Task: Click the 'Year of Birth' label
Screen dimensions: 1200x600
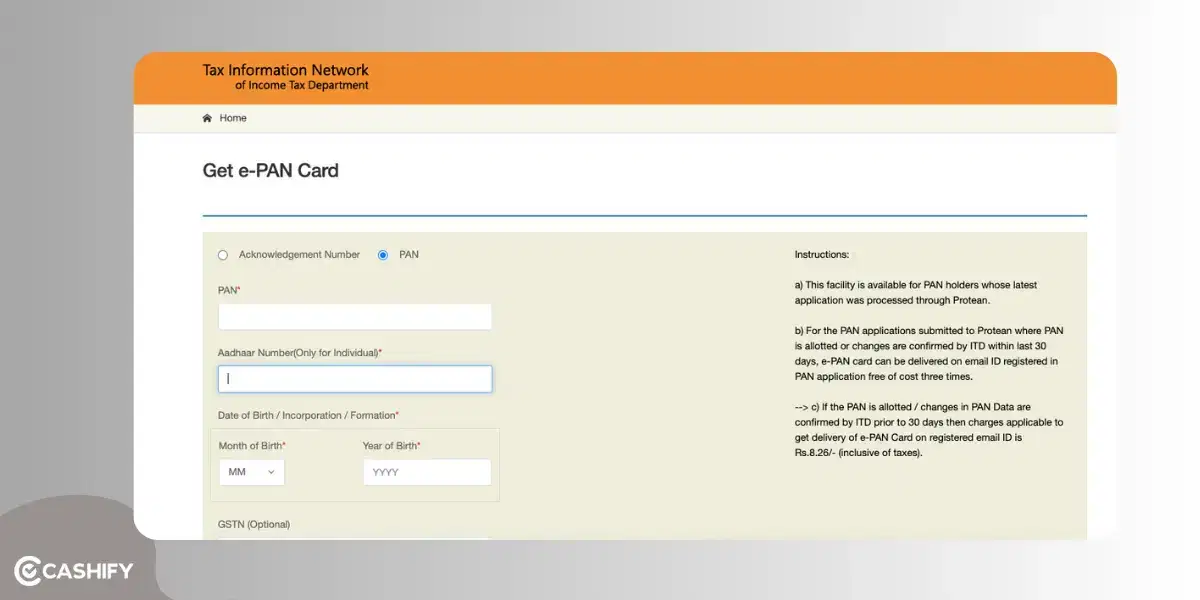Action: pyautogui.click(x=392, y=446)
